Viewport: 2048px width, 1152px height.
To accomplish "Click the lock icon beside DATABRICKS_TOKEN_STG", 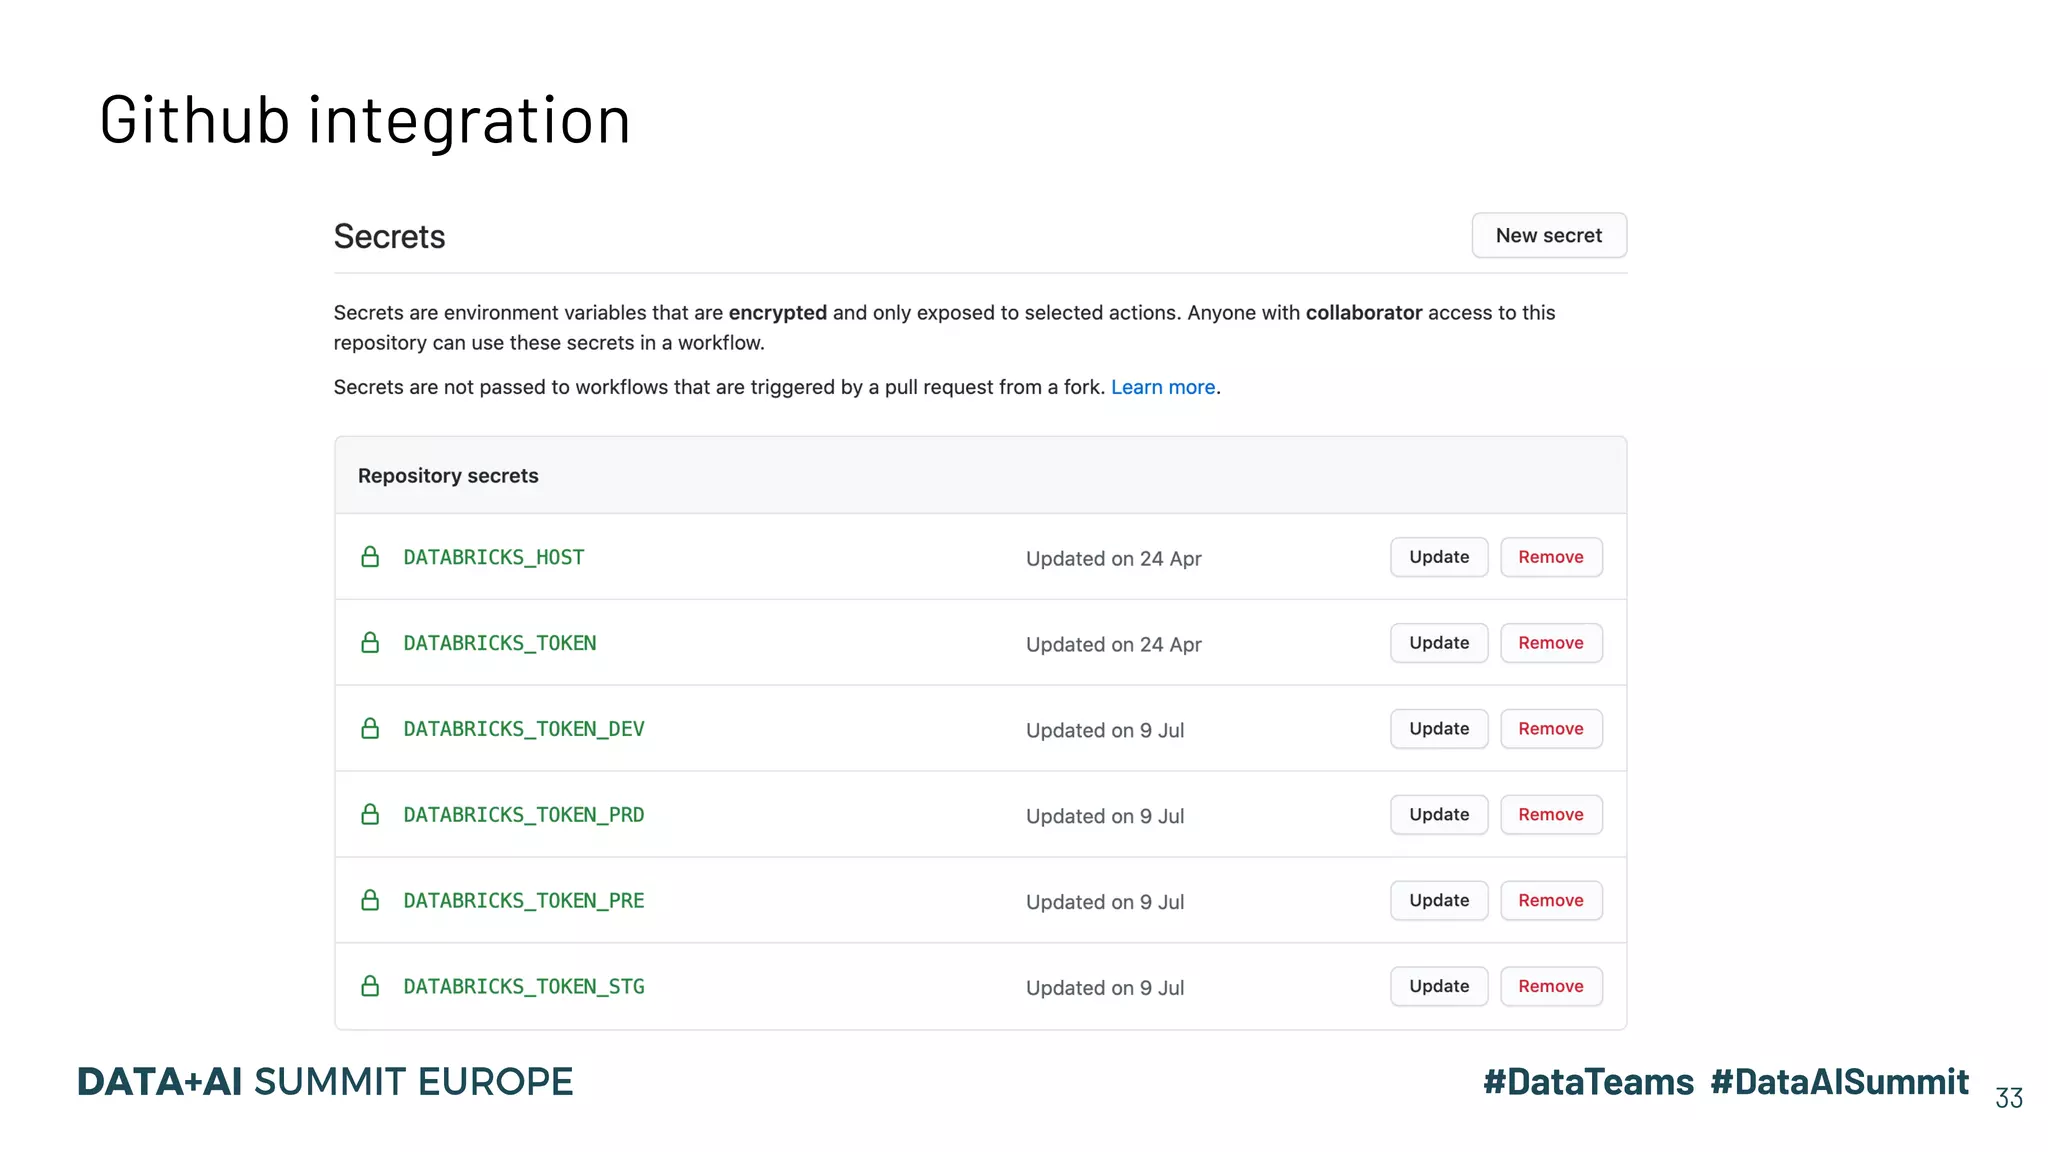I will 370,987.
